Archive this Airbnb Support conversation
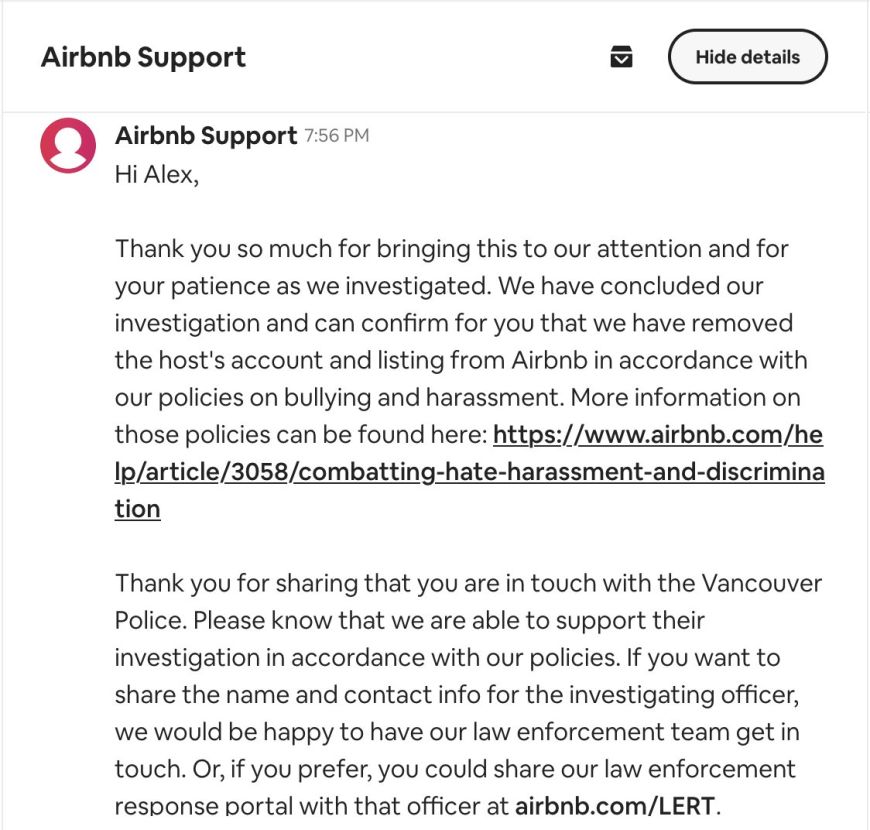 tap(621, 57)
